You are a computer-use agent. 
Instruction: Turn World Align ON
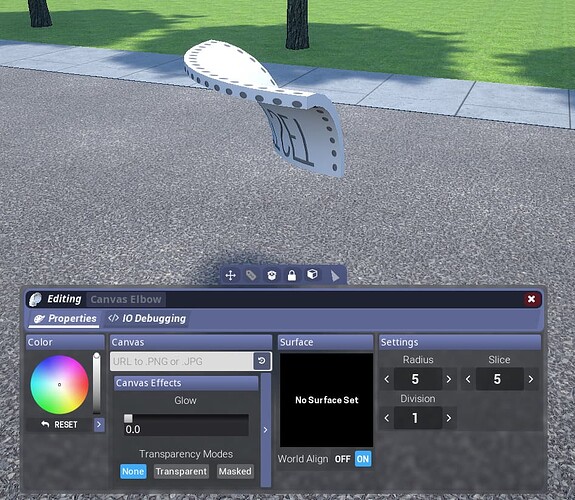click(363, 459)
